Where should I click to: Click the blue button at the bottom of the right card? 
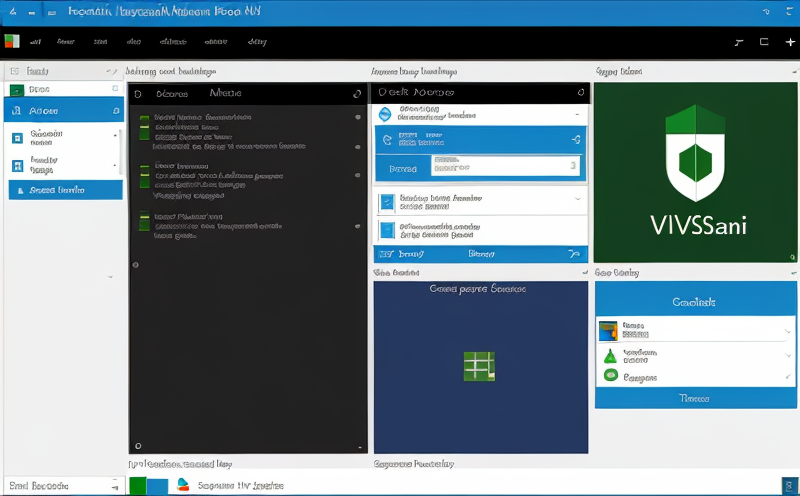695,398
